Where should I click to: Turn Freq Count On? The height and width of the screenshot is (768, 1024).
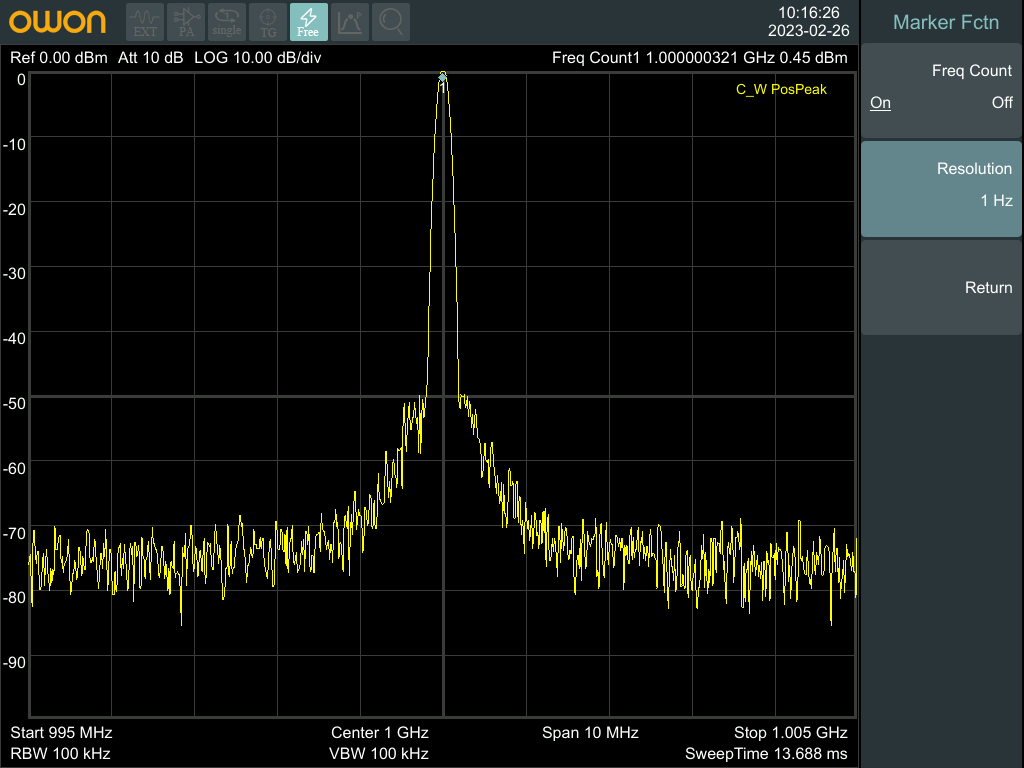[x=880, y=103]
